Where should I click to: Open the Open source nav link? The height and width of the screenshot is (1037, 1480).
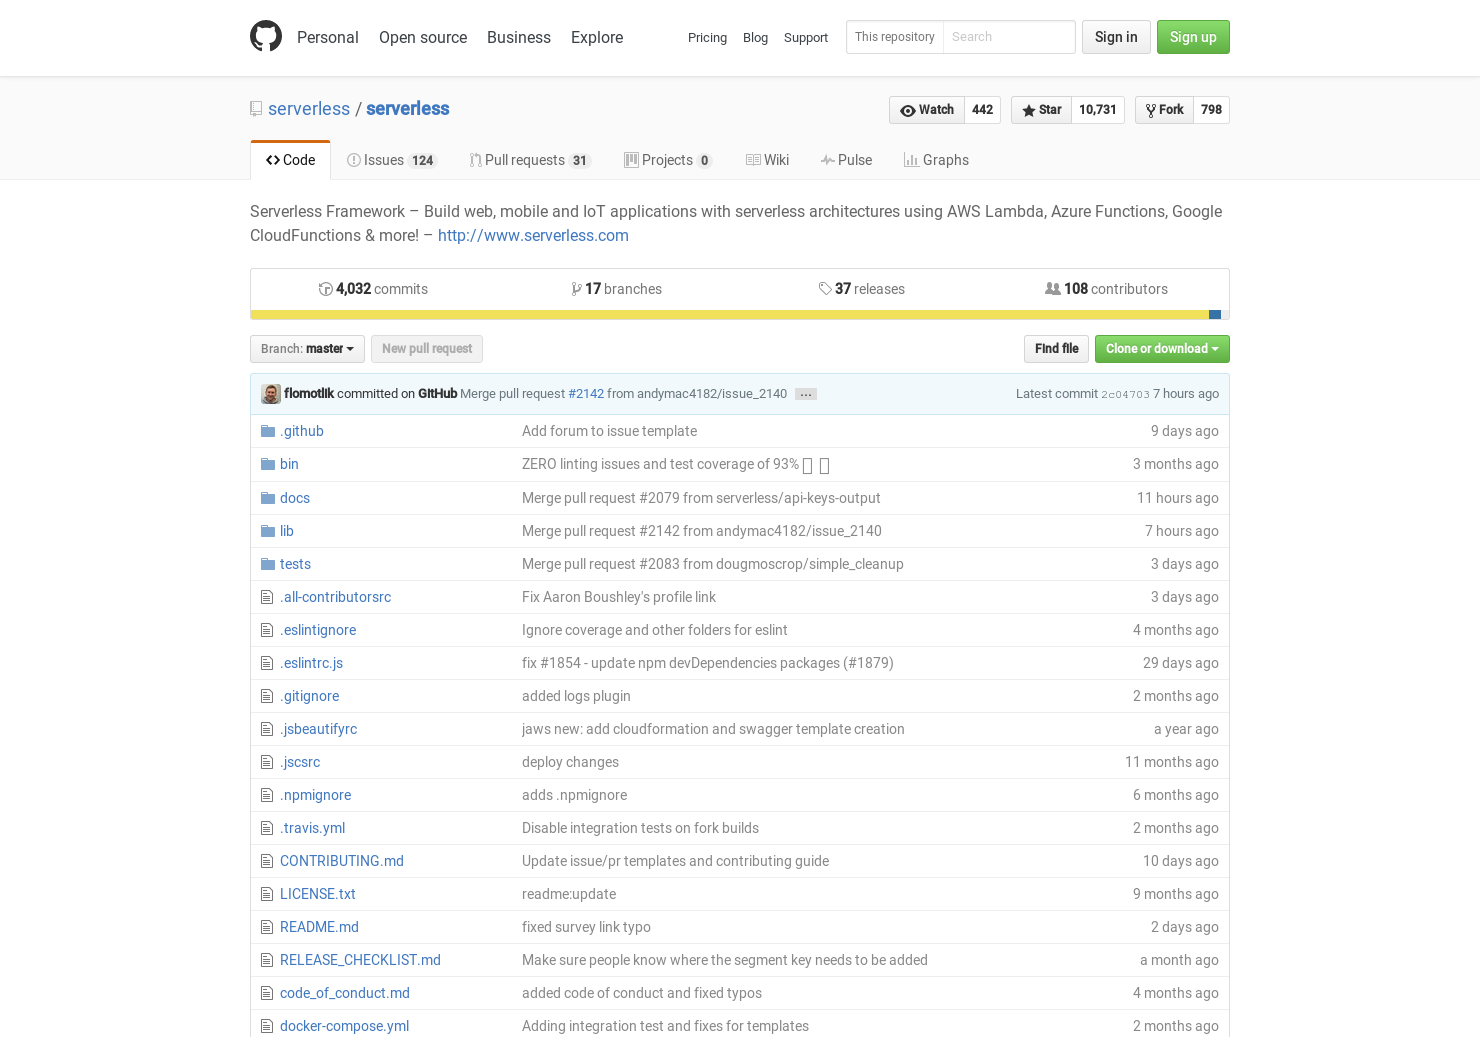tap(423, 37)
